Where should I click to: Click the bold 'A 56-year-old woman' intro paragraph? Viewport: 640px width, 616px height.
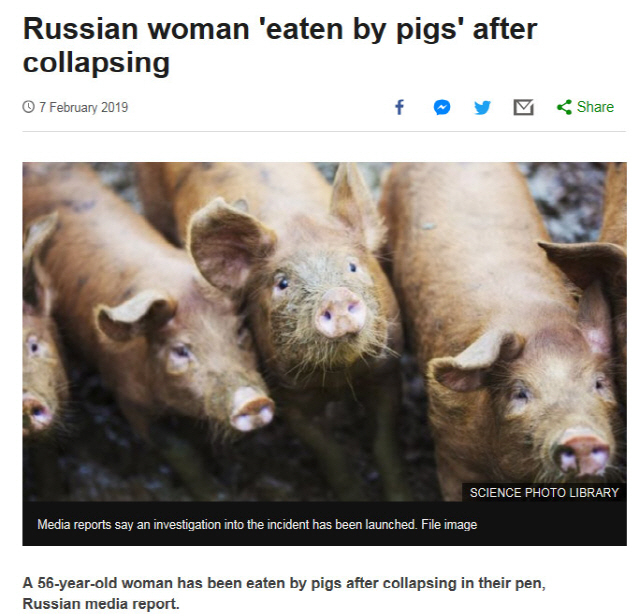tap(284, 593)
